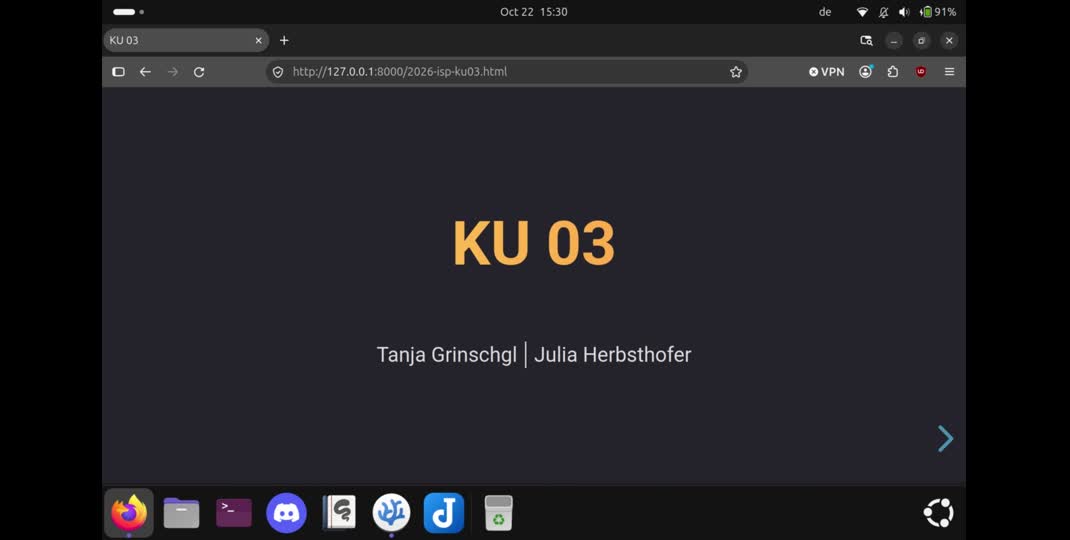Bookmark this page with star

pos(736,72)
